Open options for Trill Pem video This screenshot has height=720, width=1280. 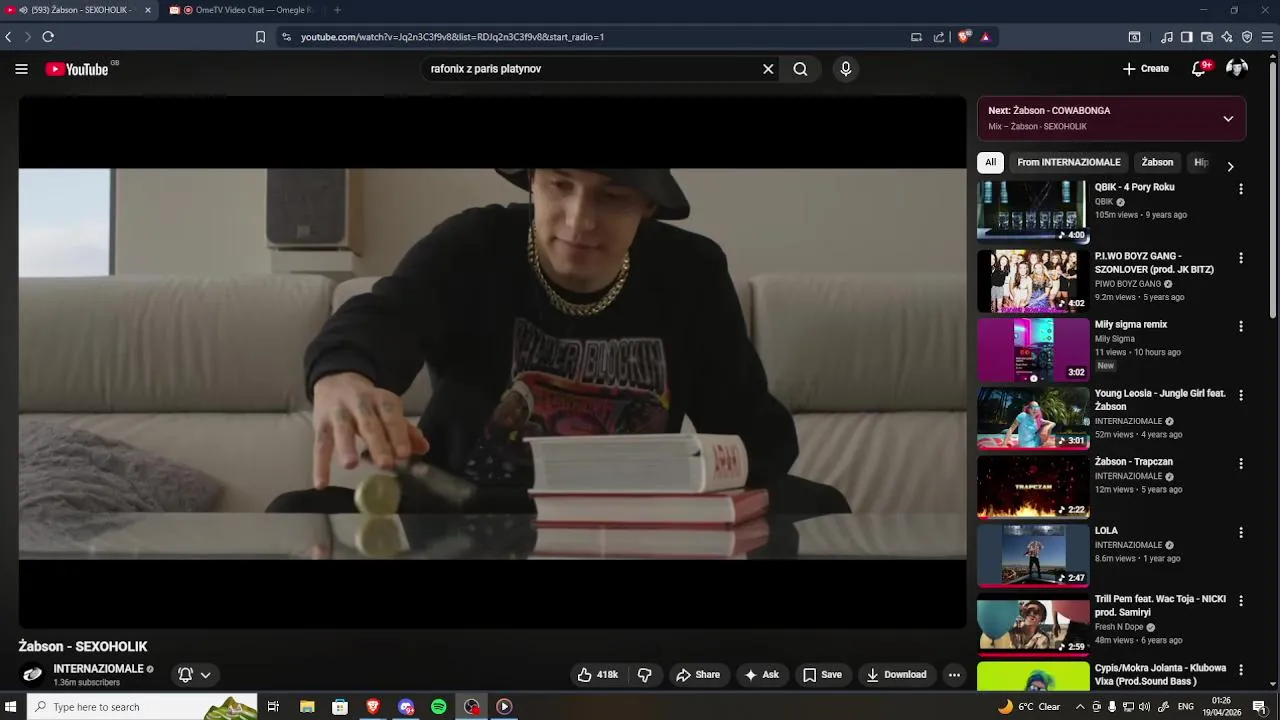point(1241,601)
